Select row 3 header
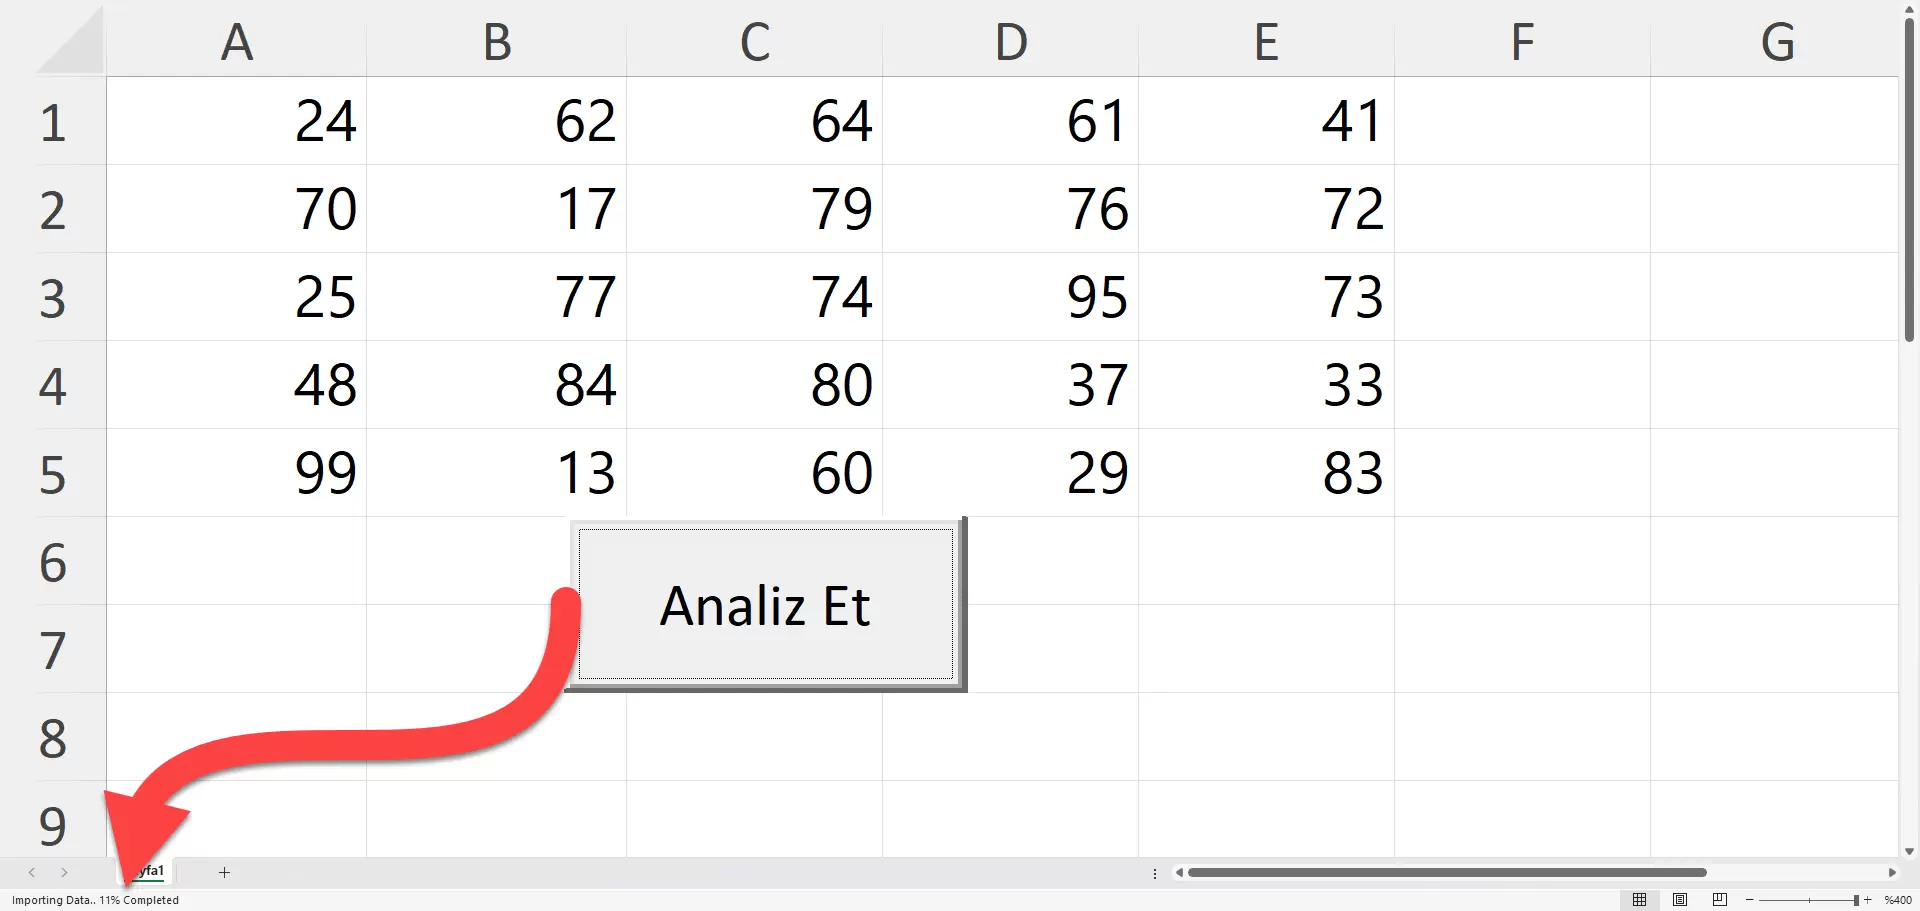The height and width of the screenshot is (911, 1920). point(53,298)
